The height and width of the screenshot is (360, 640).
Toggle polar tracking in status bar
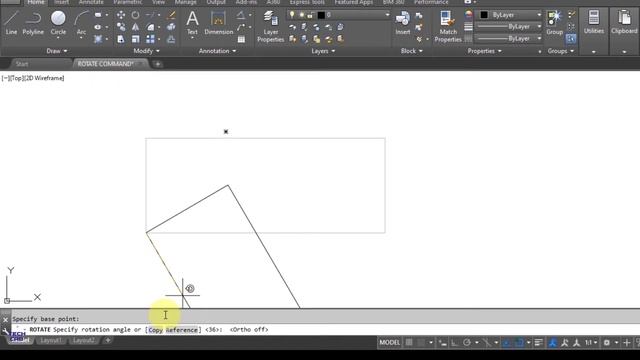pos(467,342)
